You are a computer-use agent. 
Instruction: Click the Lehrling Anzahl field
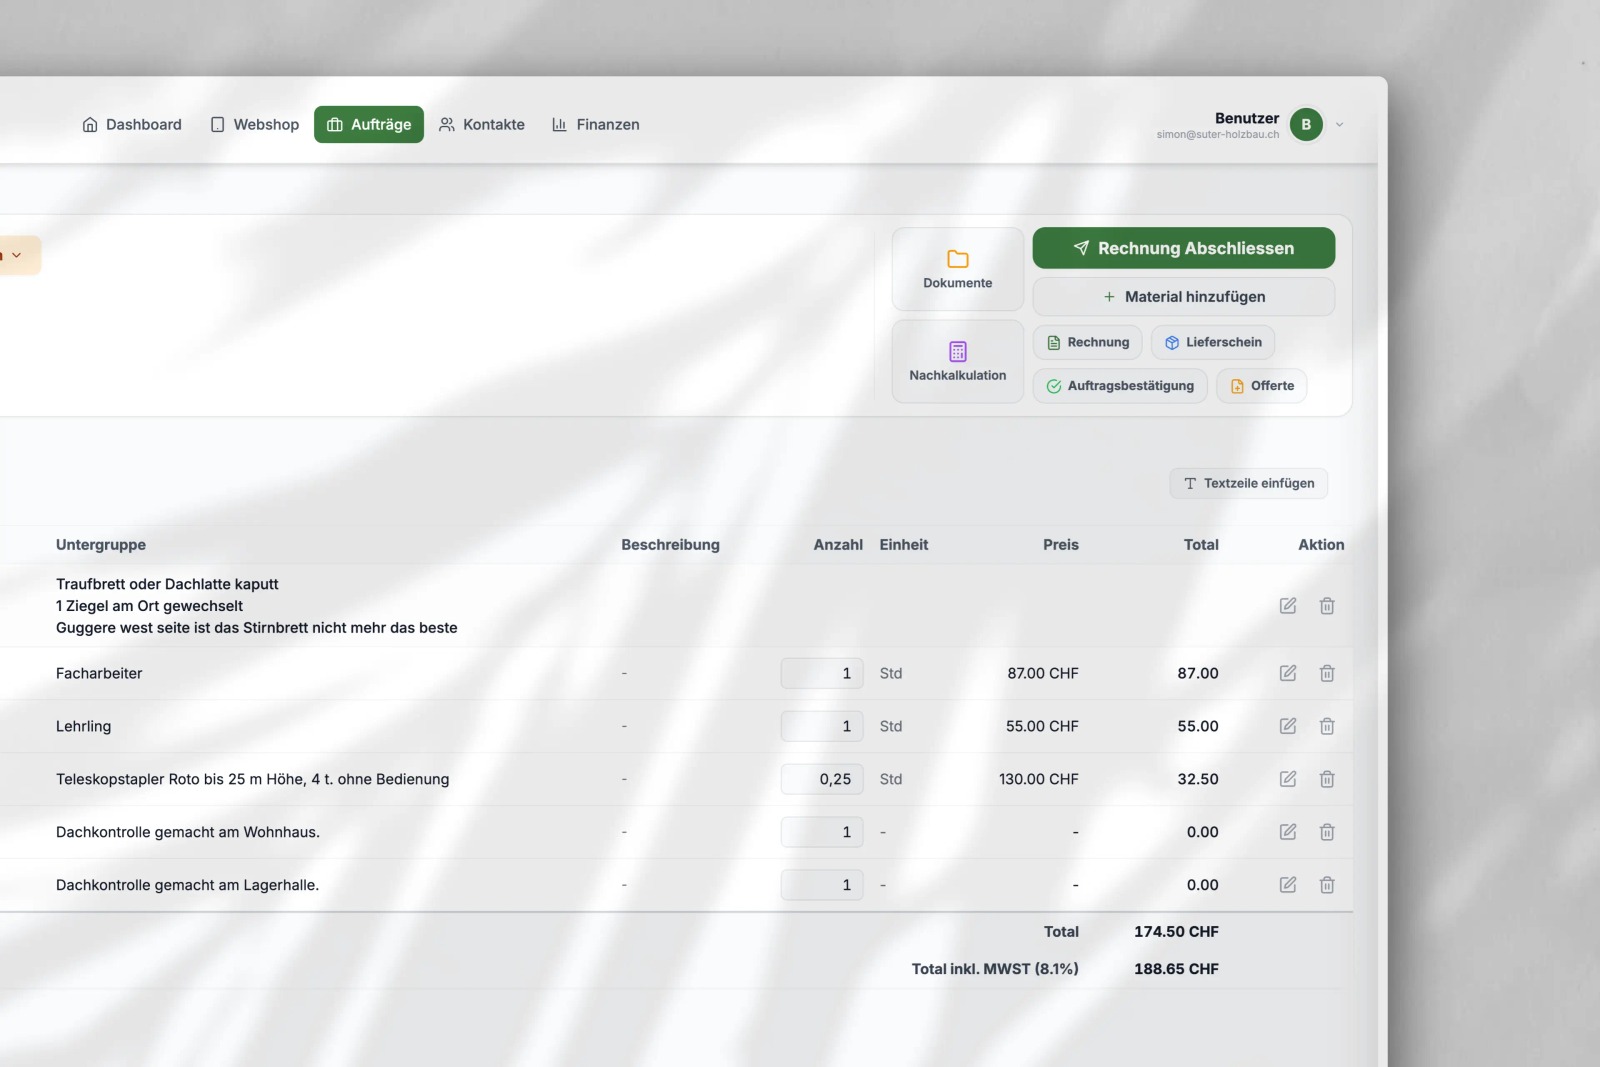click(x=822, y=727)
